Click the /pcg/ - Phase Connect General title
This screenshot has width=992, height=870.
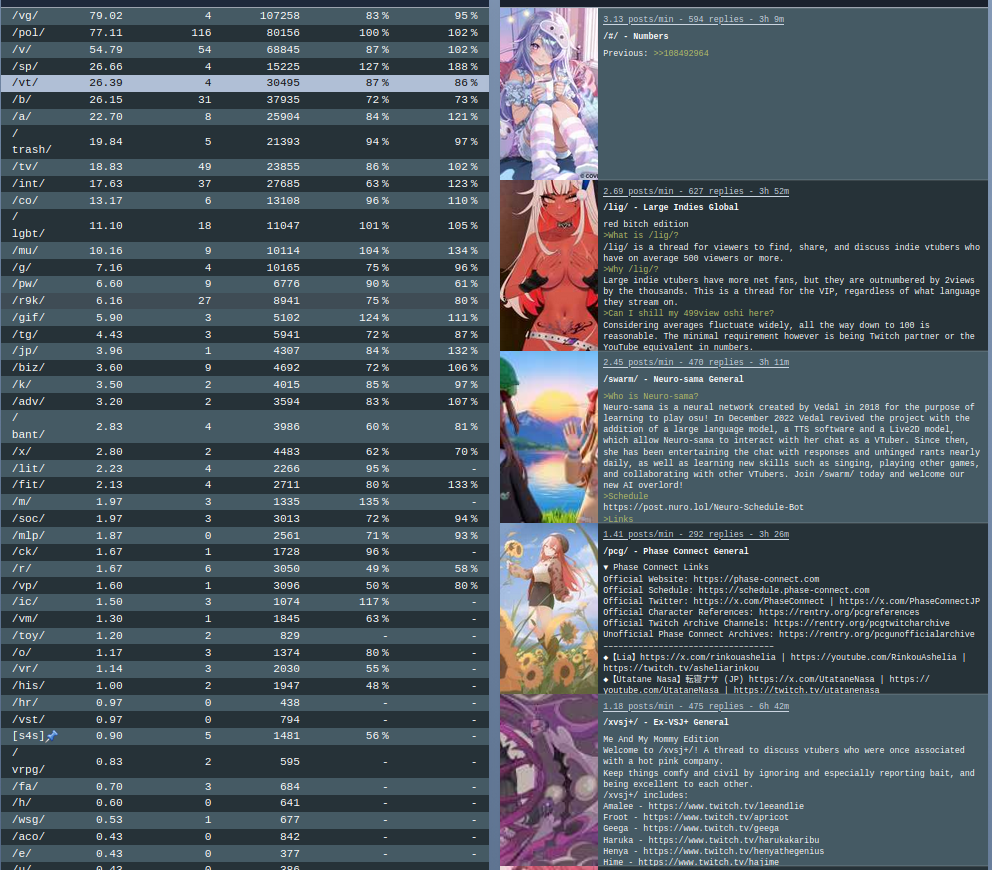676,552
